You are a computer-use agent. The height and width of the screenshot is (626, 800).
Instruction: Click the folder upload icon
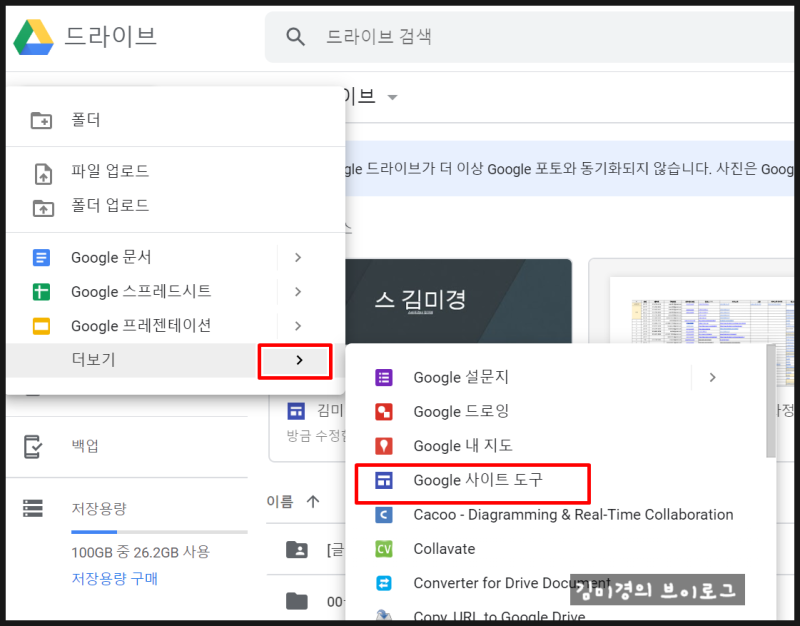coord(43,208)
